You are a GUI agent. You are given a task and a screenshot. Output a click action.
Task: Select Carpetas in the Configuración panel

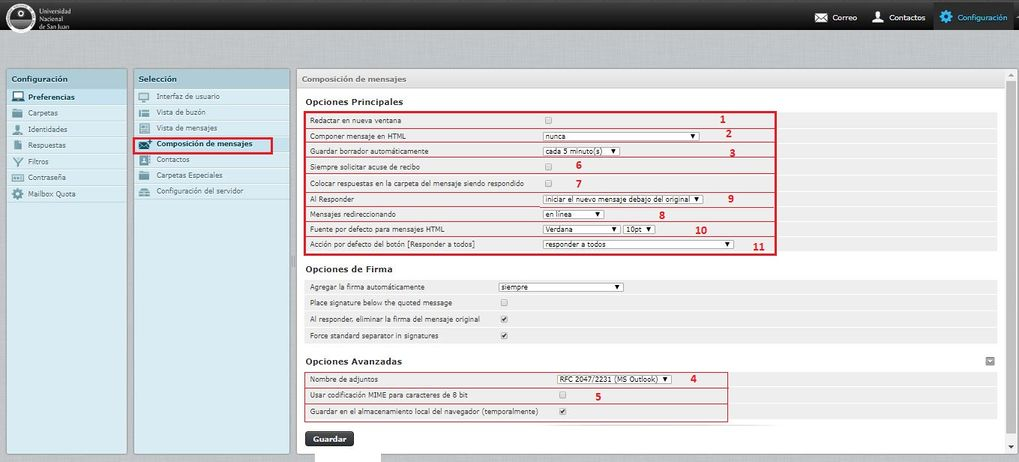(42, 113)
